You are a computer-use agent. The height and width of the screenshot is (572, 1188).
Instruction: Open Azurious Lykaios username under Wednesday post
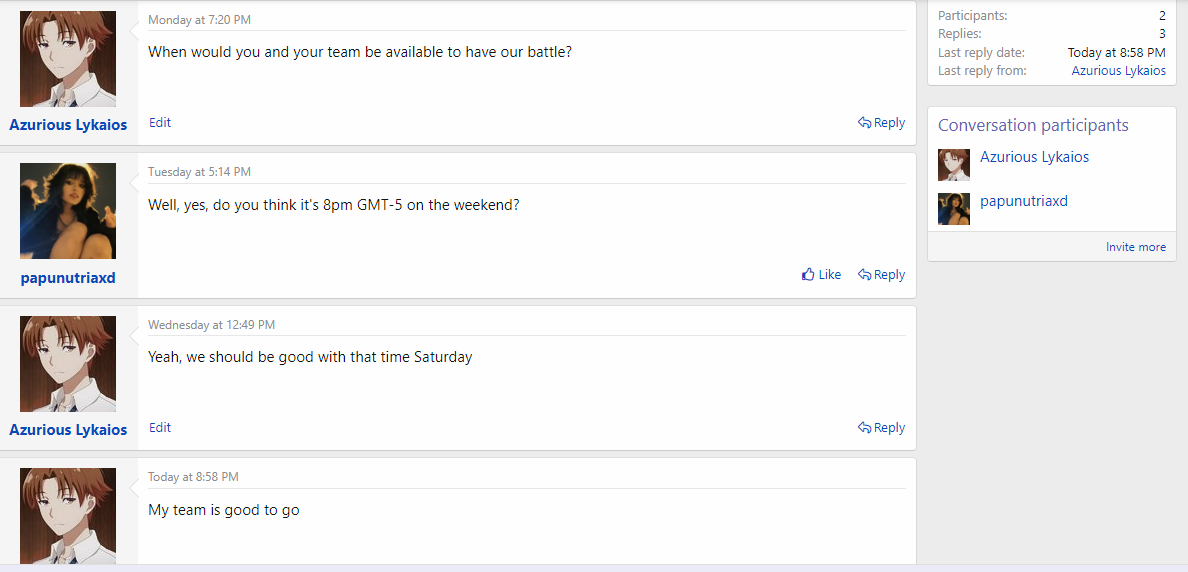[x=68, y=430]
